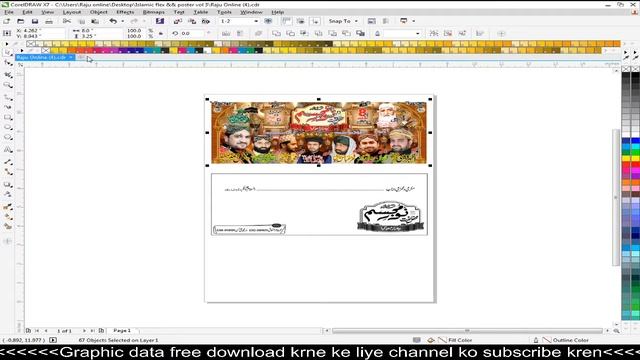This screenshot has width=640, height=360.
Task: Open the Tools menu
Action: pos(224,12)
